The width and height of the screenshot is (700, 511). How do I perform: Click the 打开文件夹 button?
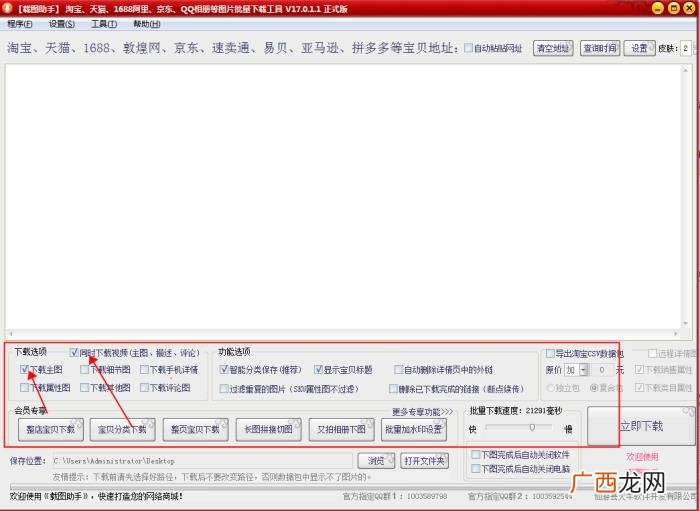424,461
